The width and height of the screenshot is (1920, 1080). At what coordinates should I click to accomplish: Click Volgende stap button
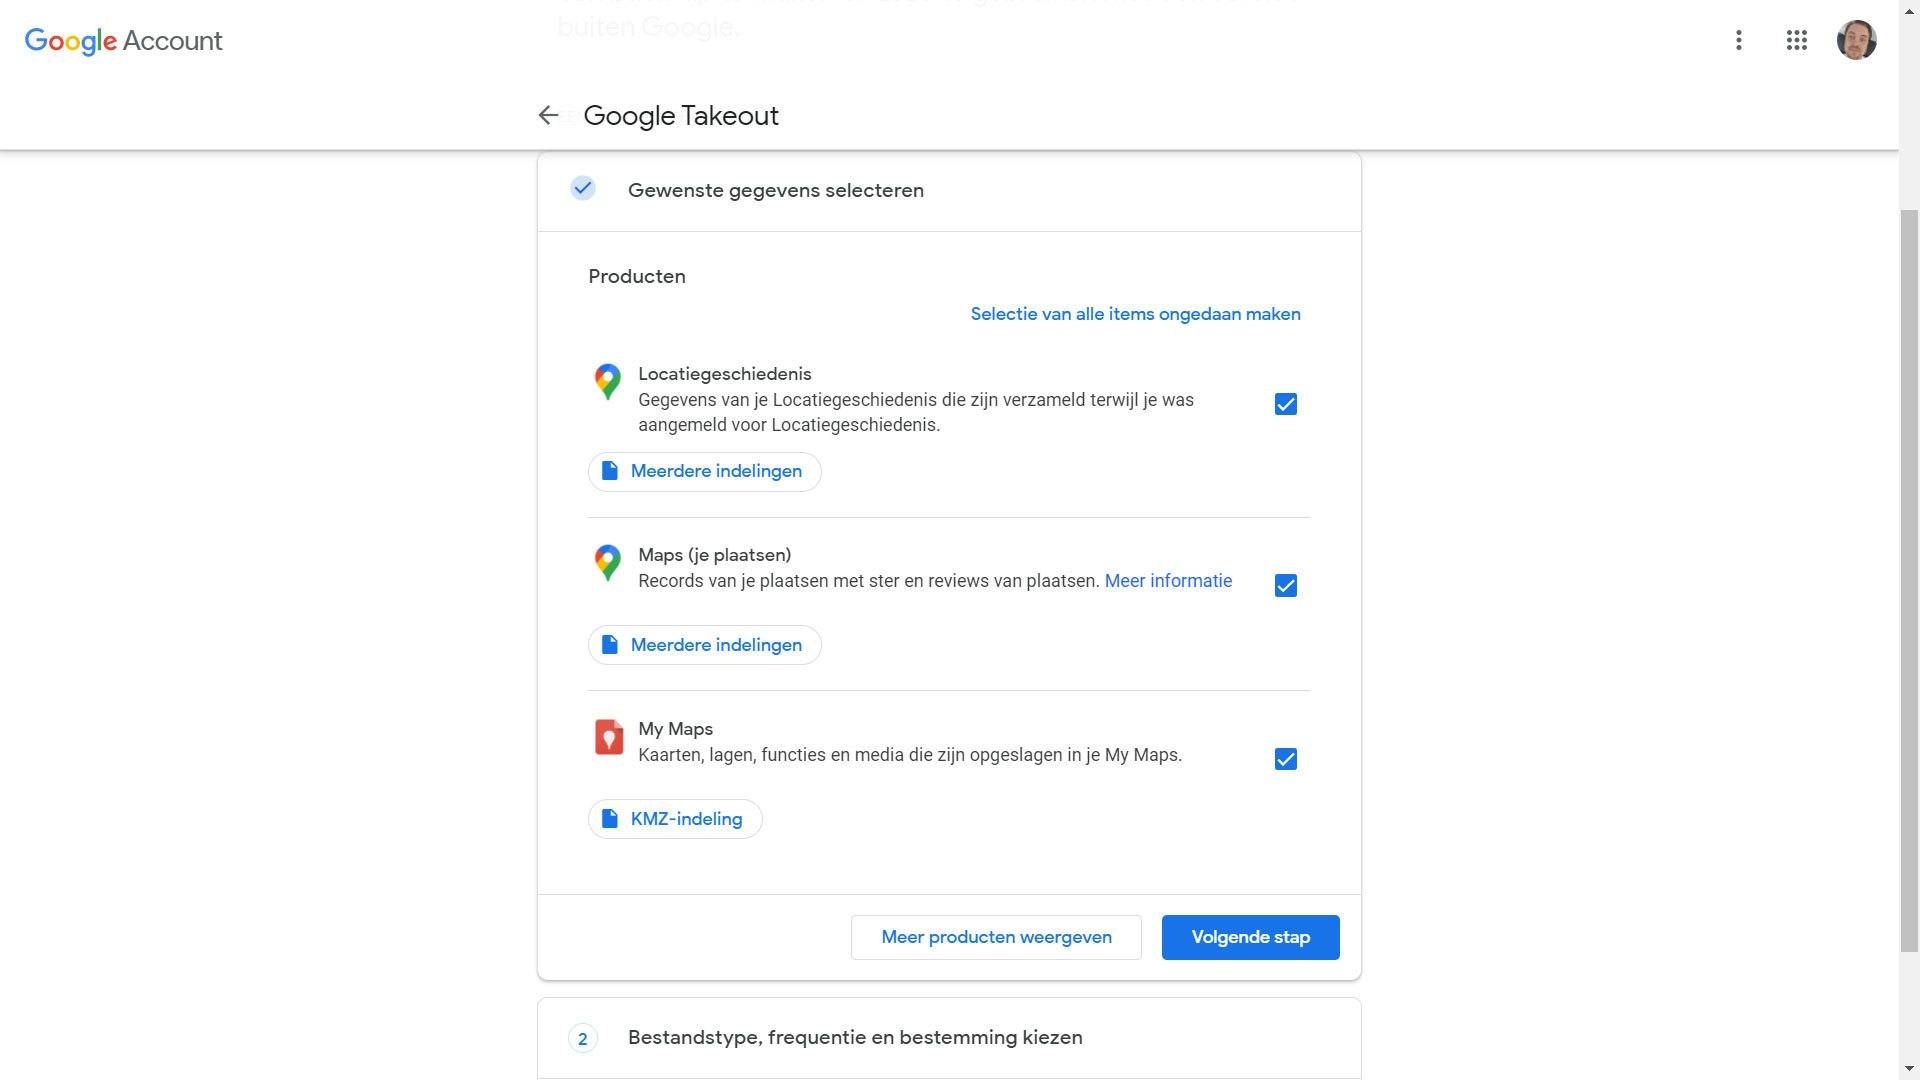[x=1250, y=938]
